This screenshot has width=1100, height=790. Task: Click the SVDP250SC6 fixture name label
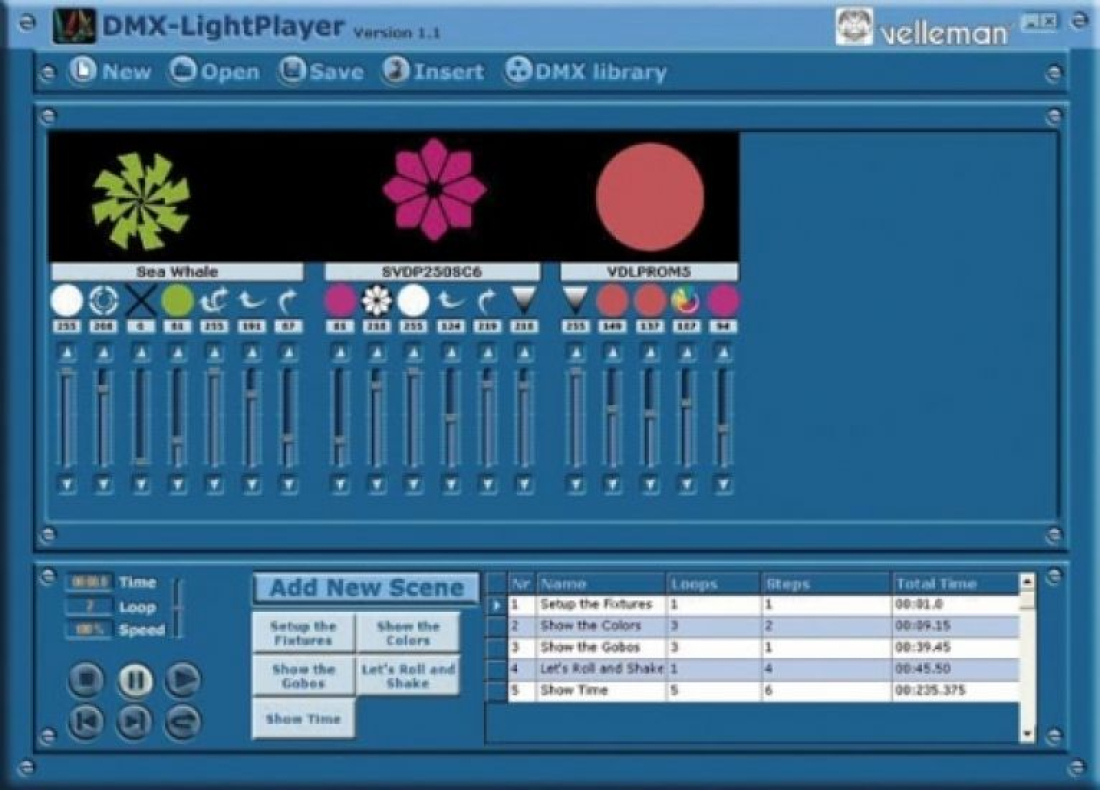coord(432,272)
